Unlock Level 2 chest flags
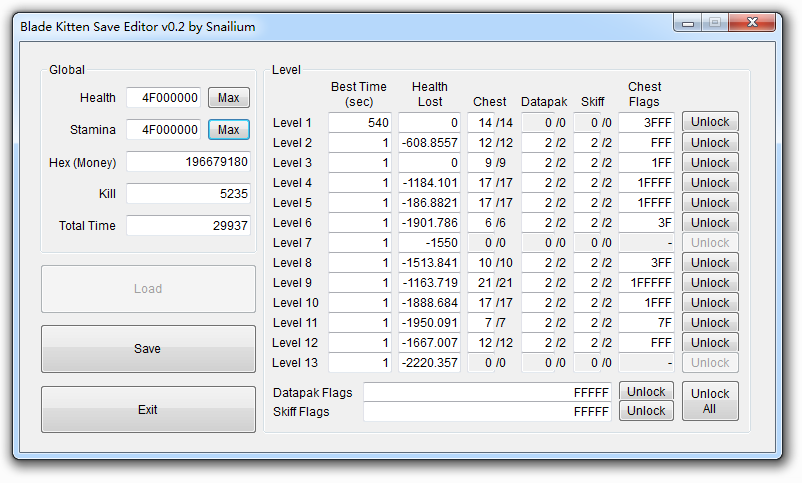 (x=710, y=143)
